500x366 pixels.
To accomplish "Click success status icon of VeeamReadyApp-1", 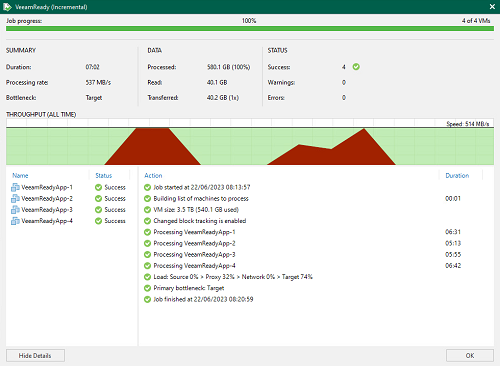I will 98,187.
